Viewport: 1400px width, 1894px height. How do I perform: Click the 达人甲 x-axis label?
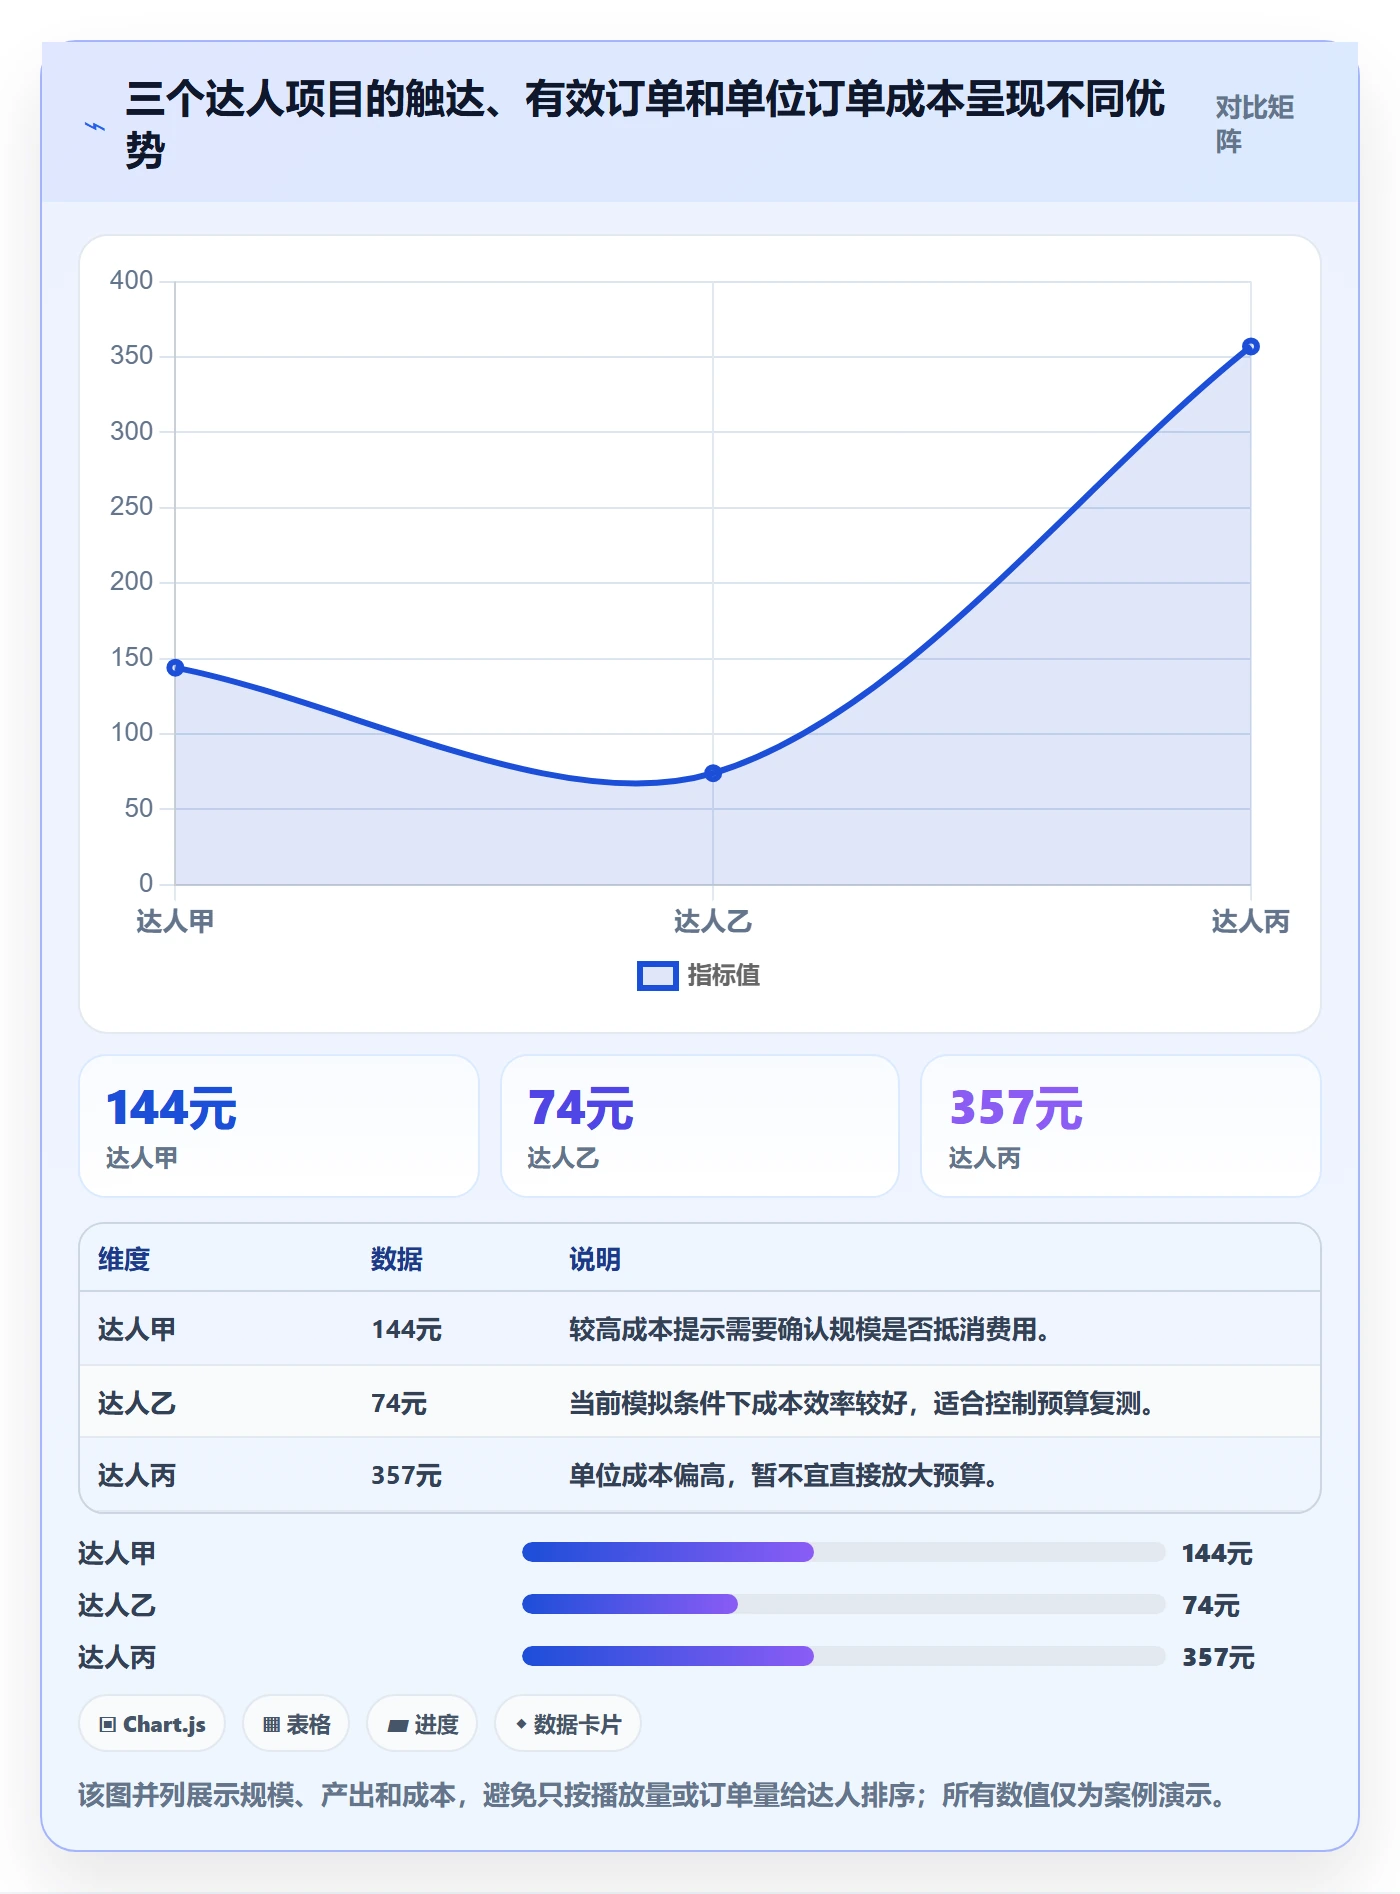point(175,921)
